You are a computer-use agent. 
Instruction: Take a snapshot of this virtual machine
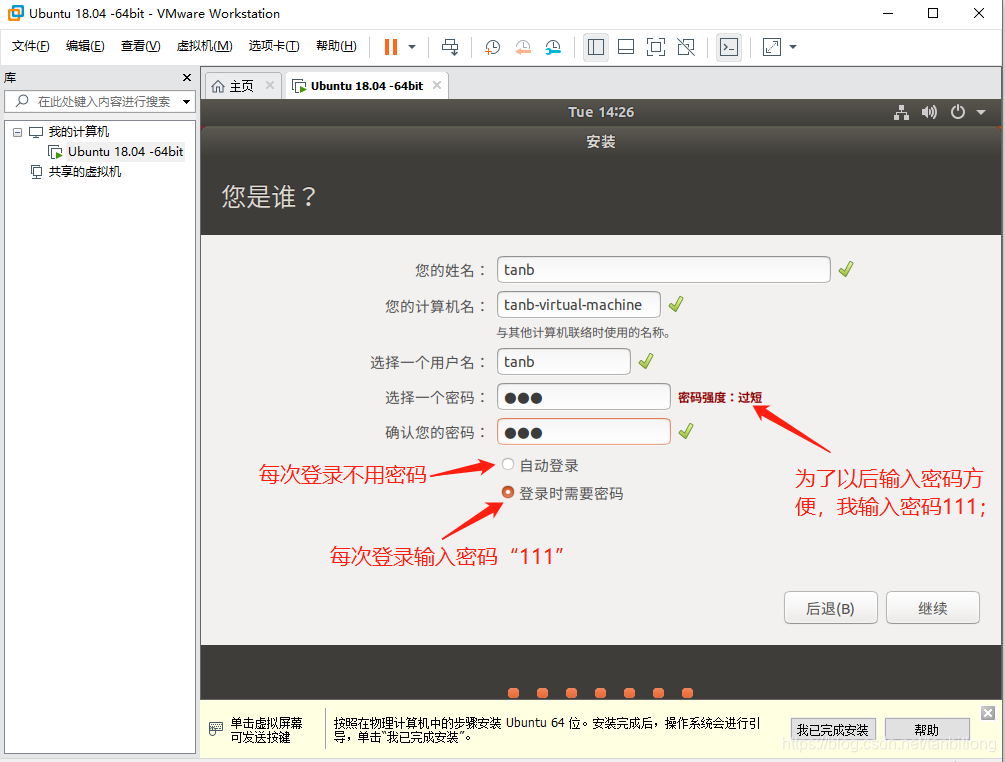491,46
